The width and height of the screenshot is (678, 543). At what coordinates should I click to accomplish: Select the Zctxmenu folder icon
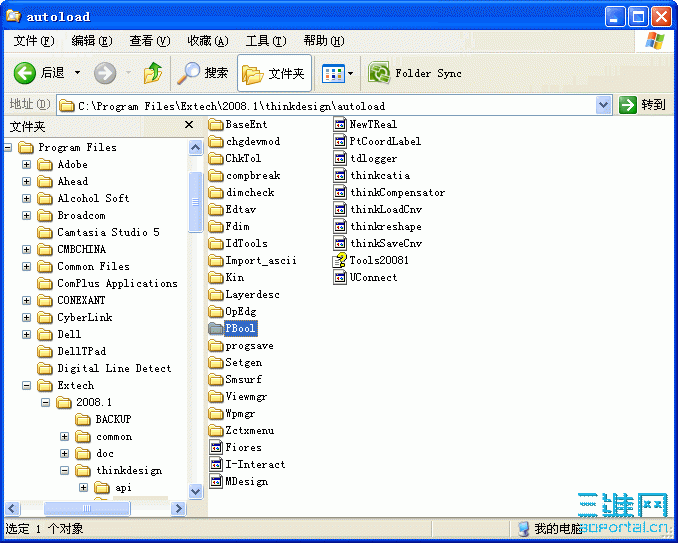pos(215,431)
